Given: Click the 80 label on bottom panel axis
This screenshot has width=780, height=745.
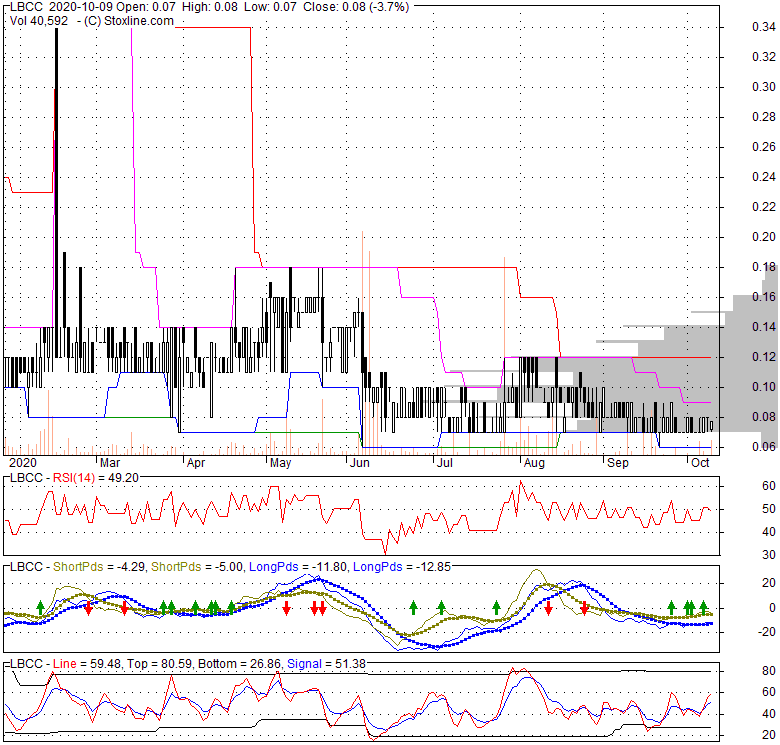Looking at the screenshot, I should click(769, 671).
